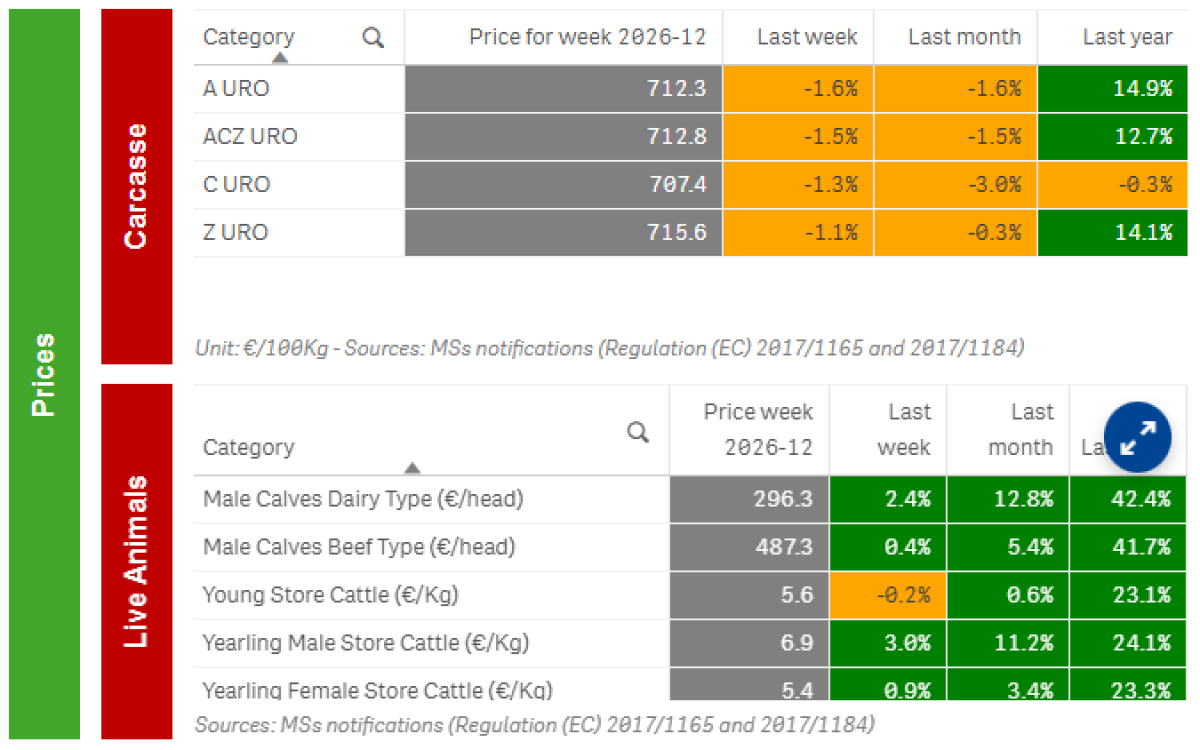Click the orange -0.2% Young Store Cattle cell
The image size is (1200, 750).
pos(888,595)
